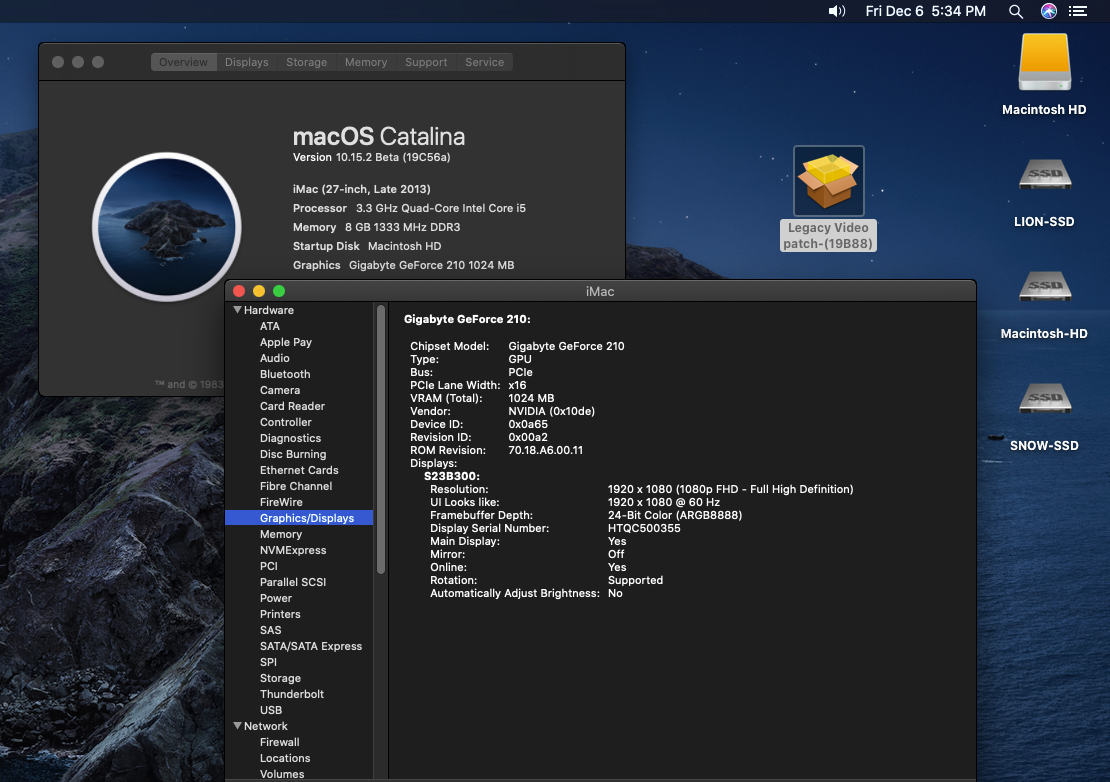Viewport: 1110px width, 782px height.
Task: Select SPI in the sidebar
Action: click(x=268, y=662)
